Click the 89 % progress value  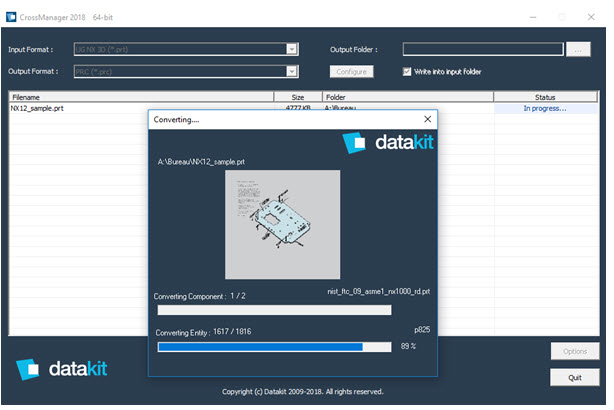(x=408, y=346)
